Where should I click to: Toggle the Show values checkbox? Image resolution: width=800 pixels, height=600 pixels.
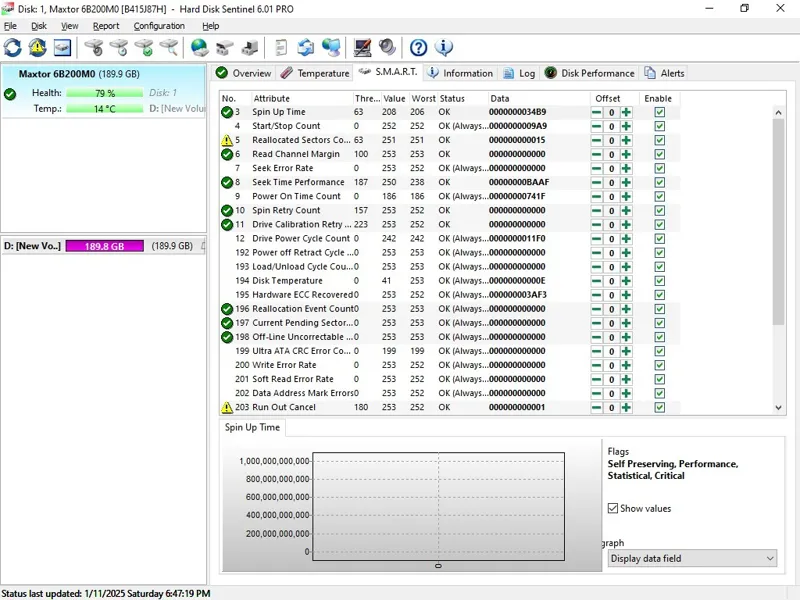tap(613, 508)
